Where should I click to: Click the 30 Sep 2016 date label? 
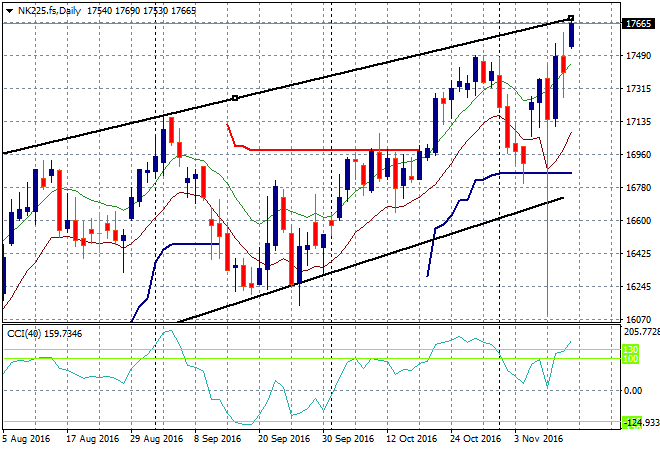coord(348,439)
